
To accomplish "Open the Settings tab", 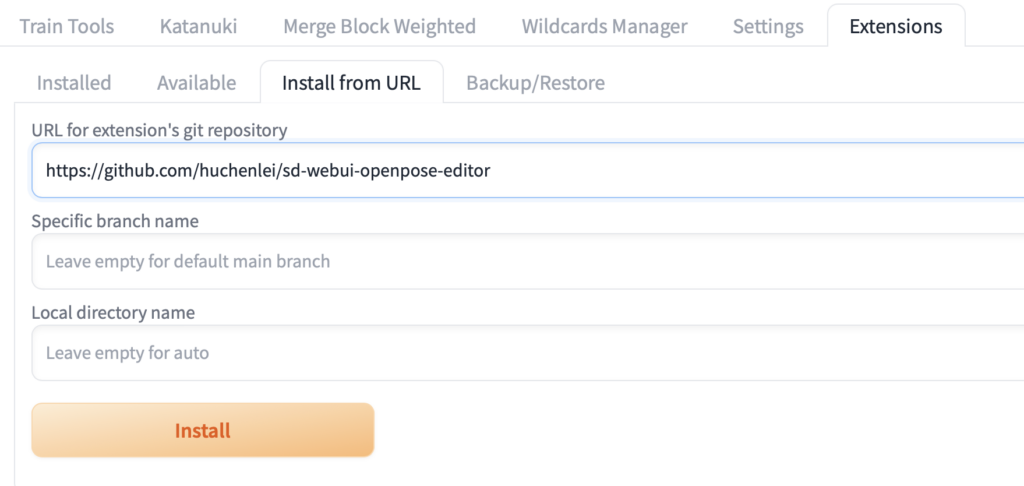I will [x=767, y=26].
